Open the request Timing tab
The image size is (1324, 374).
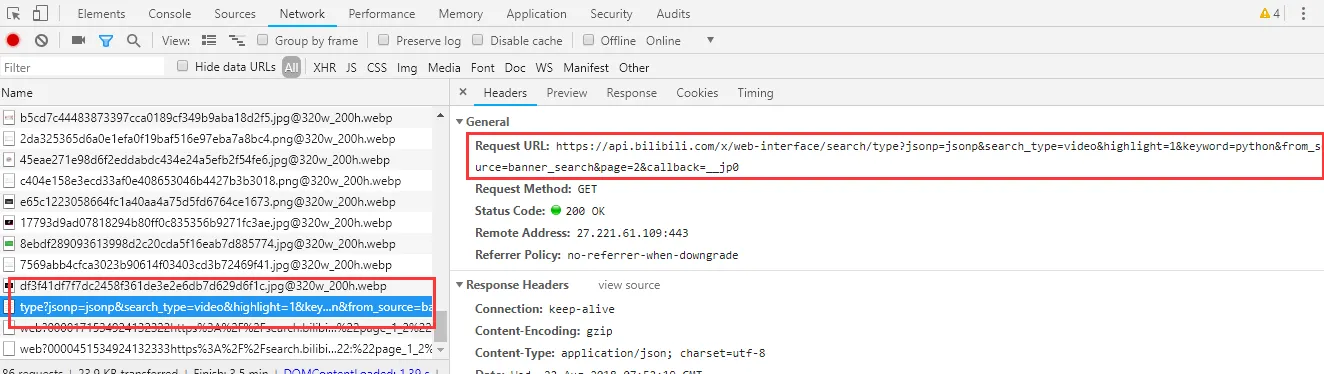(756, 93)
